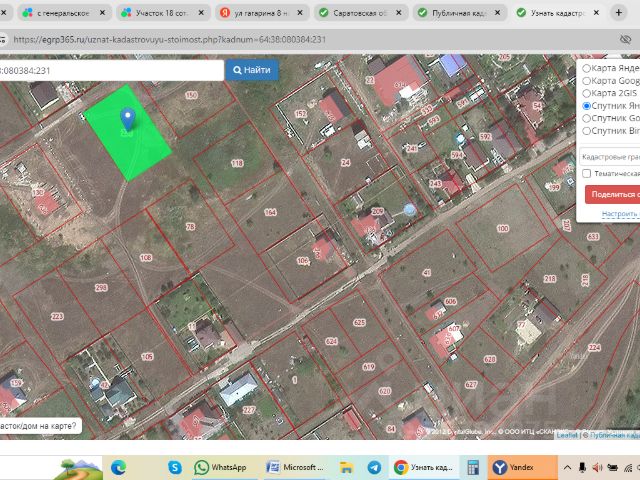Click parcel number 24 on the map

[x=346, y=162]
